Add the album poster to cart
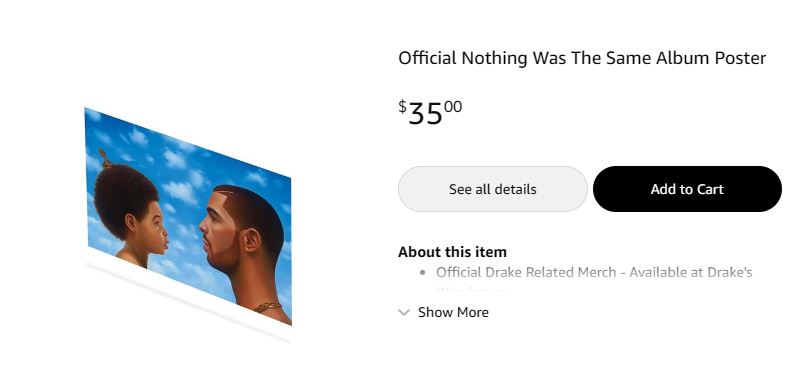793x378 pixels. (x=687, y=189)
